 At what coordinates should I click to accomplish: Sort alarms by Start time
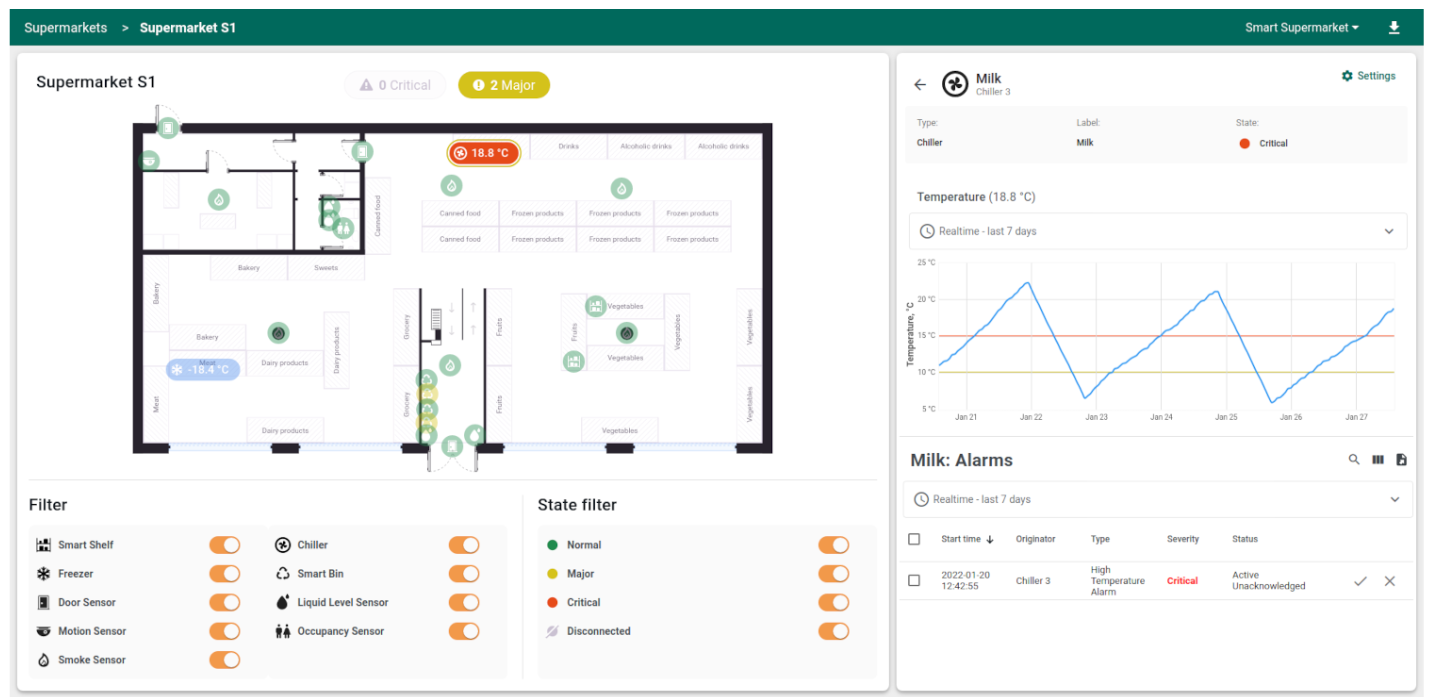(967, 539)
